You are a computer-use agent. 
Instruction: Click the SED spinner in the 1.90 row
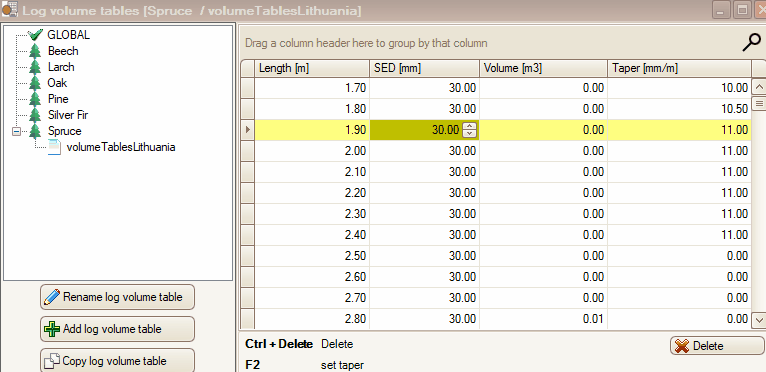(469, 130)
